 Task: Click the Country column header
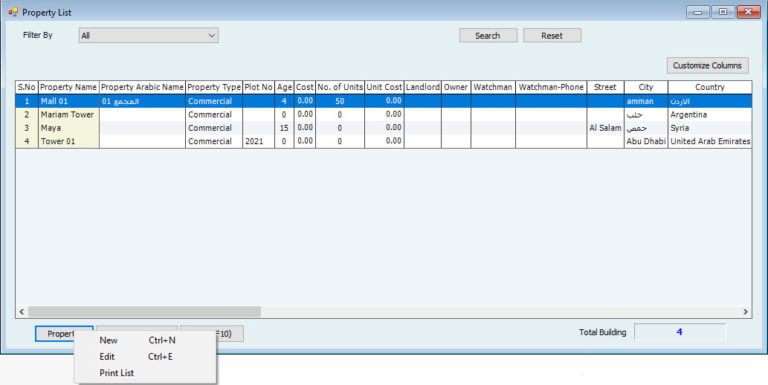point(710,87)
